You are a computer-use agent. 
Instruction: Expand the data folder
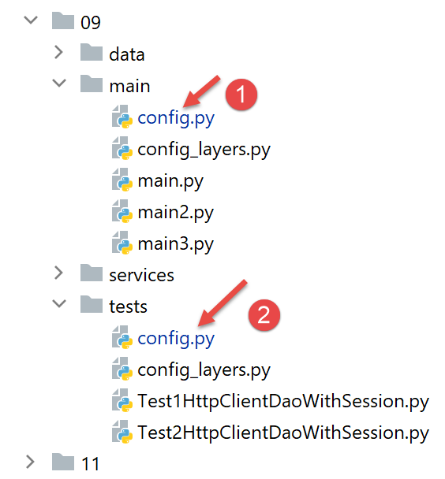point(59,52)
